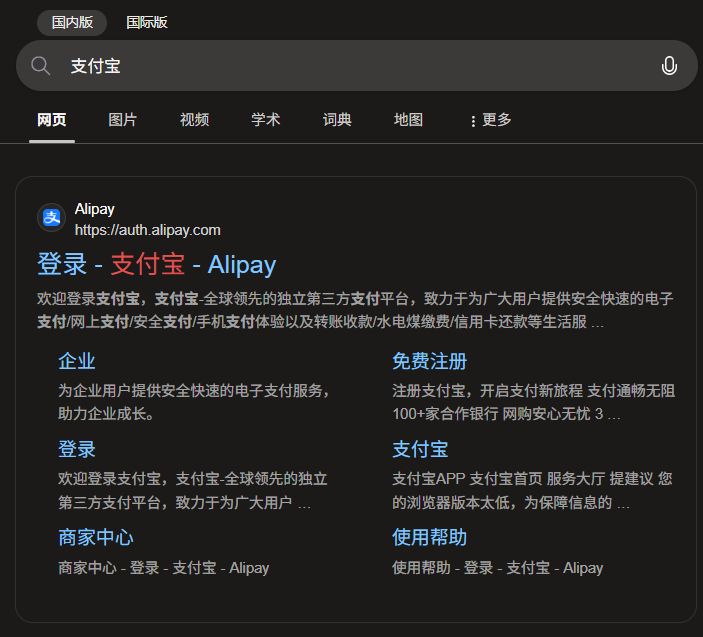Switch to the 图片 tab
703x637 pixels.
click(x=122, y=120)
